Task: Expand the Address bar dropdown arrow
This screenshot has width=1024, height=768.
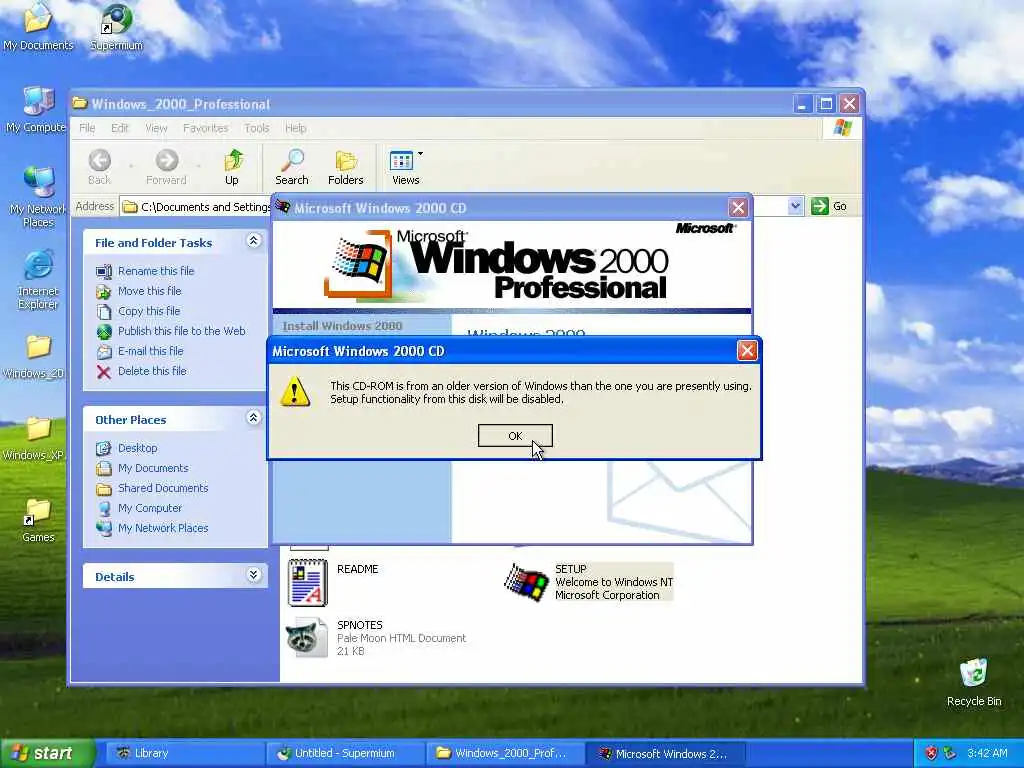Action: [x=795, y=206]
